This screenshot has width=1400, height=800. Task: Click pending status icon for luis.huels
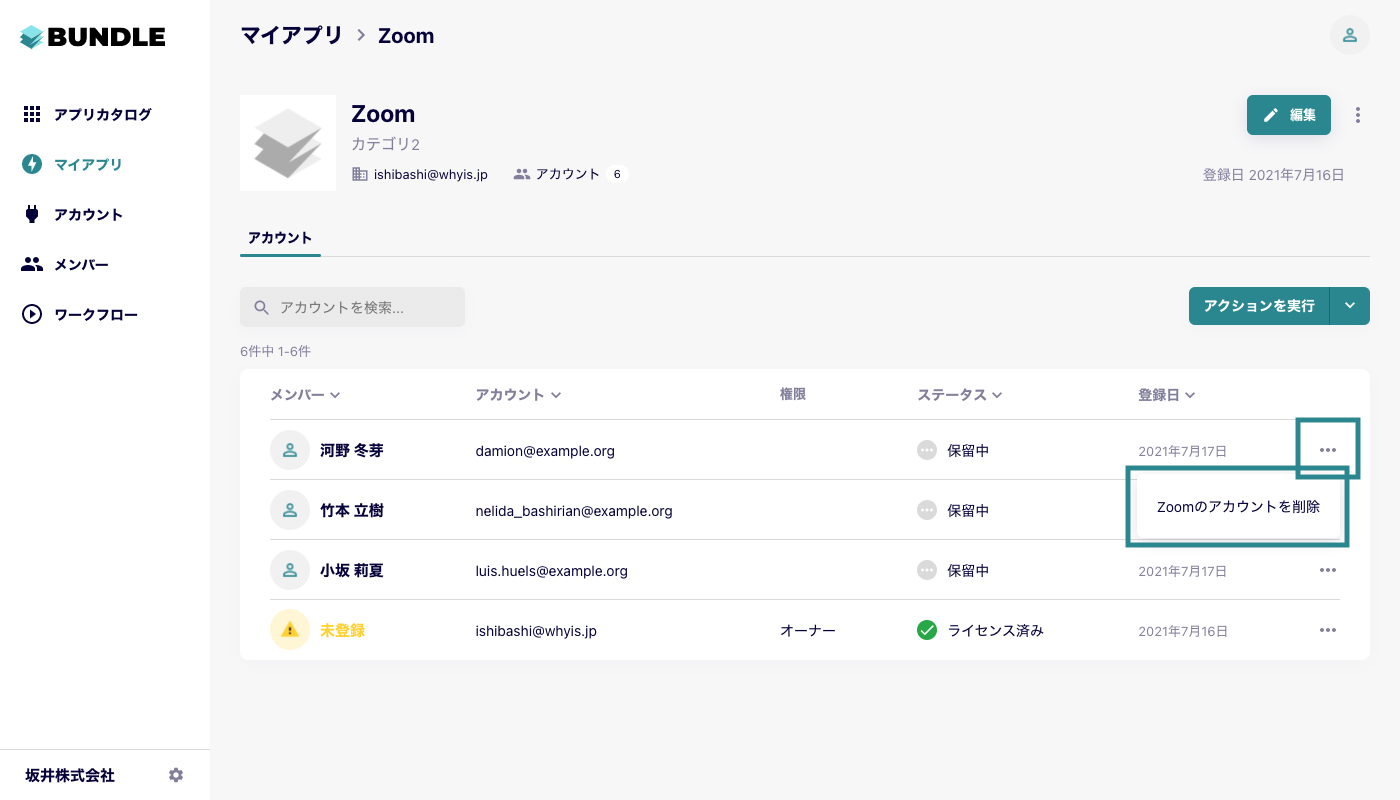pyautogui.click(x=927, y=570)
